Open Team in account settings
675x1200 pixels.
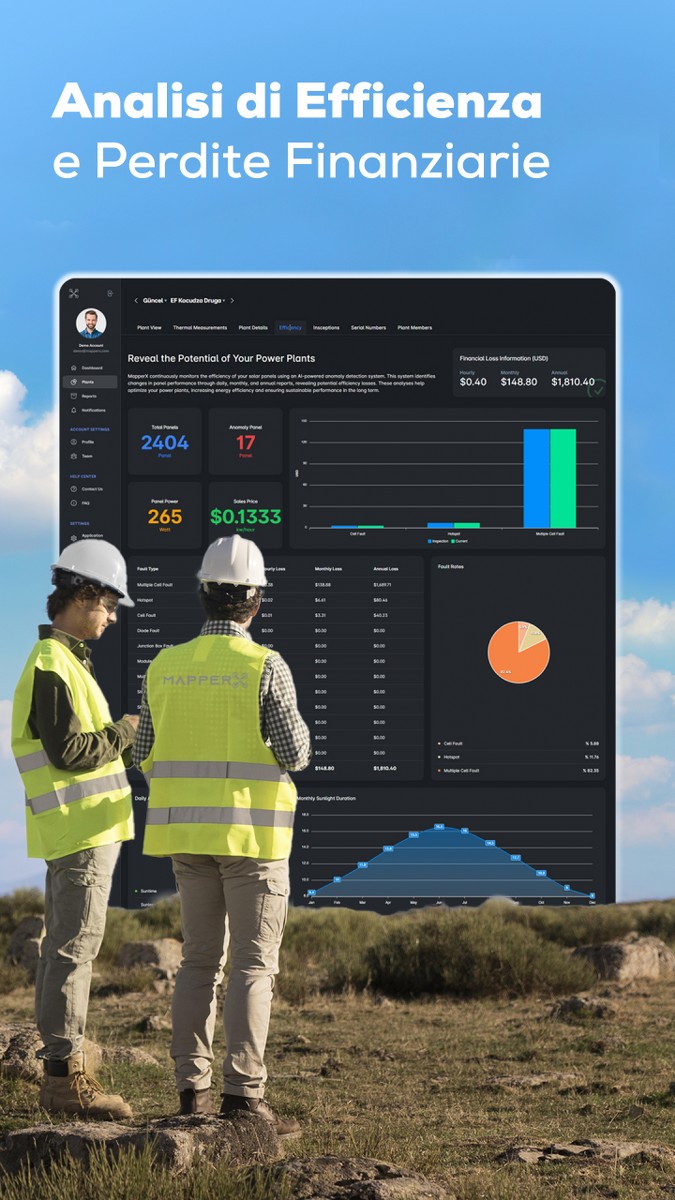pyautogui.click(x=86, y=455)
